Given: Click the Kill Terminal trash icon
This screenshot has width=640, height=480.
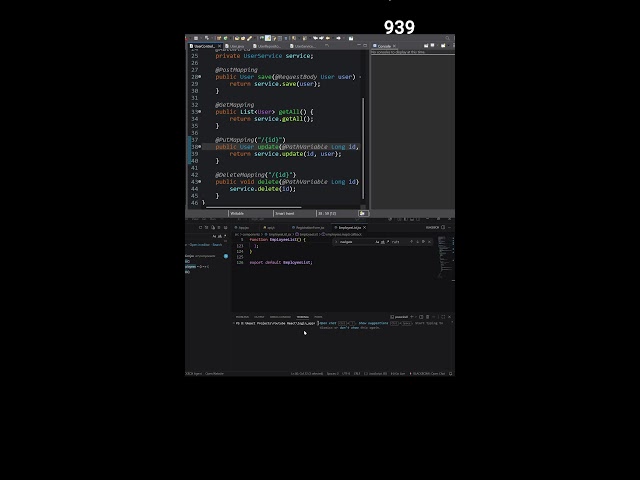Looking at the screenshot, I should (427, 317).
